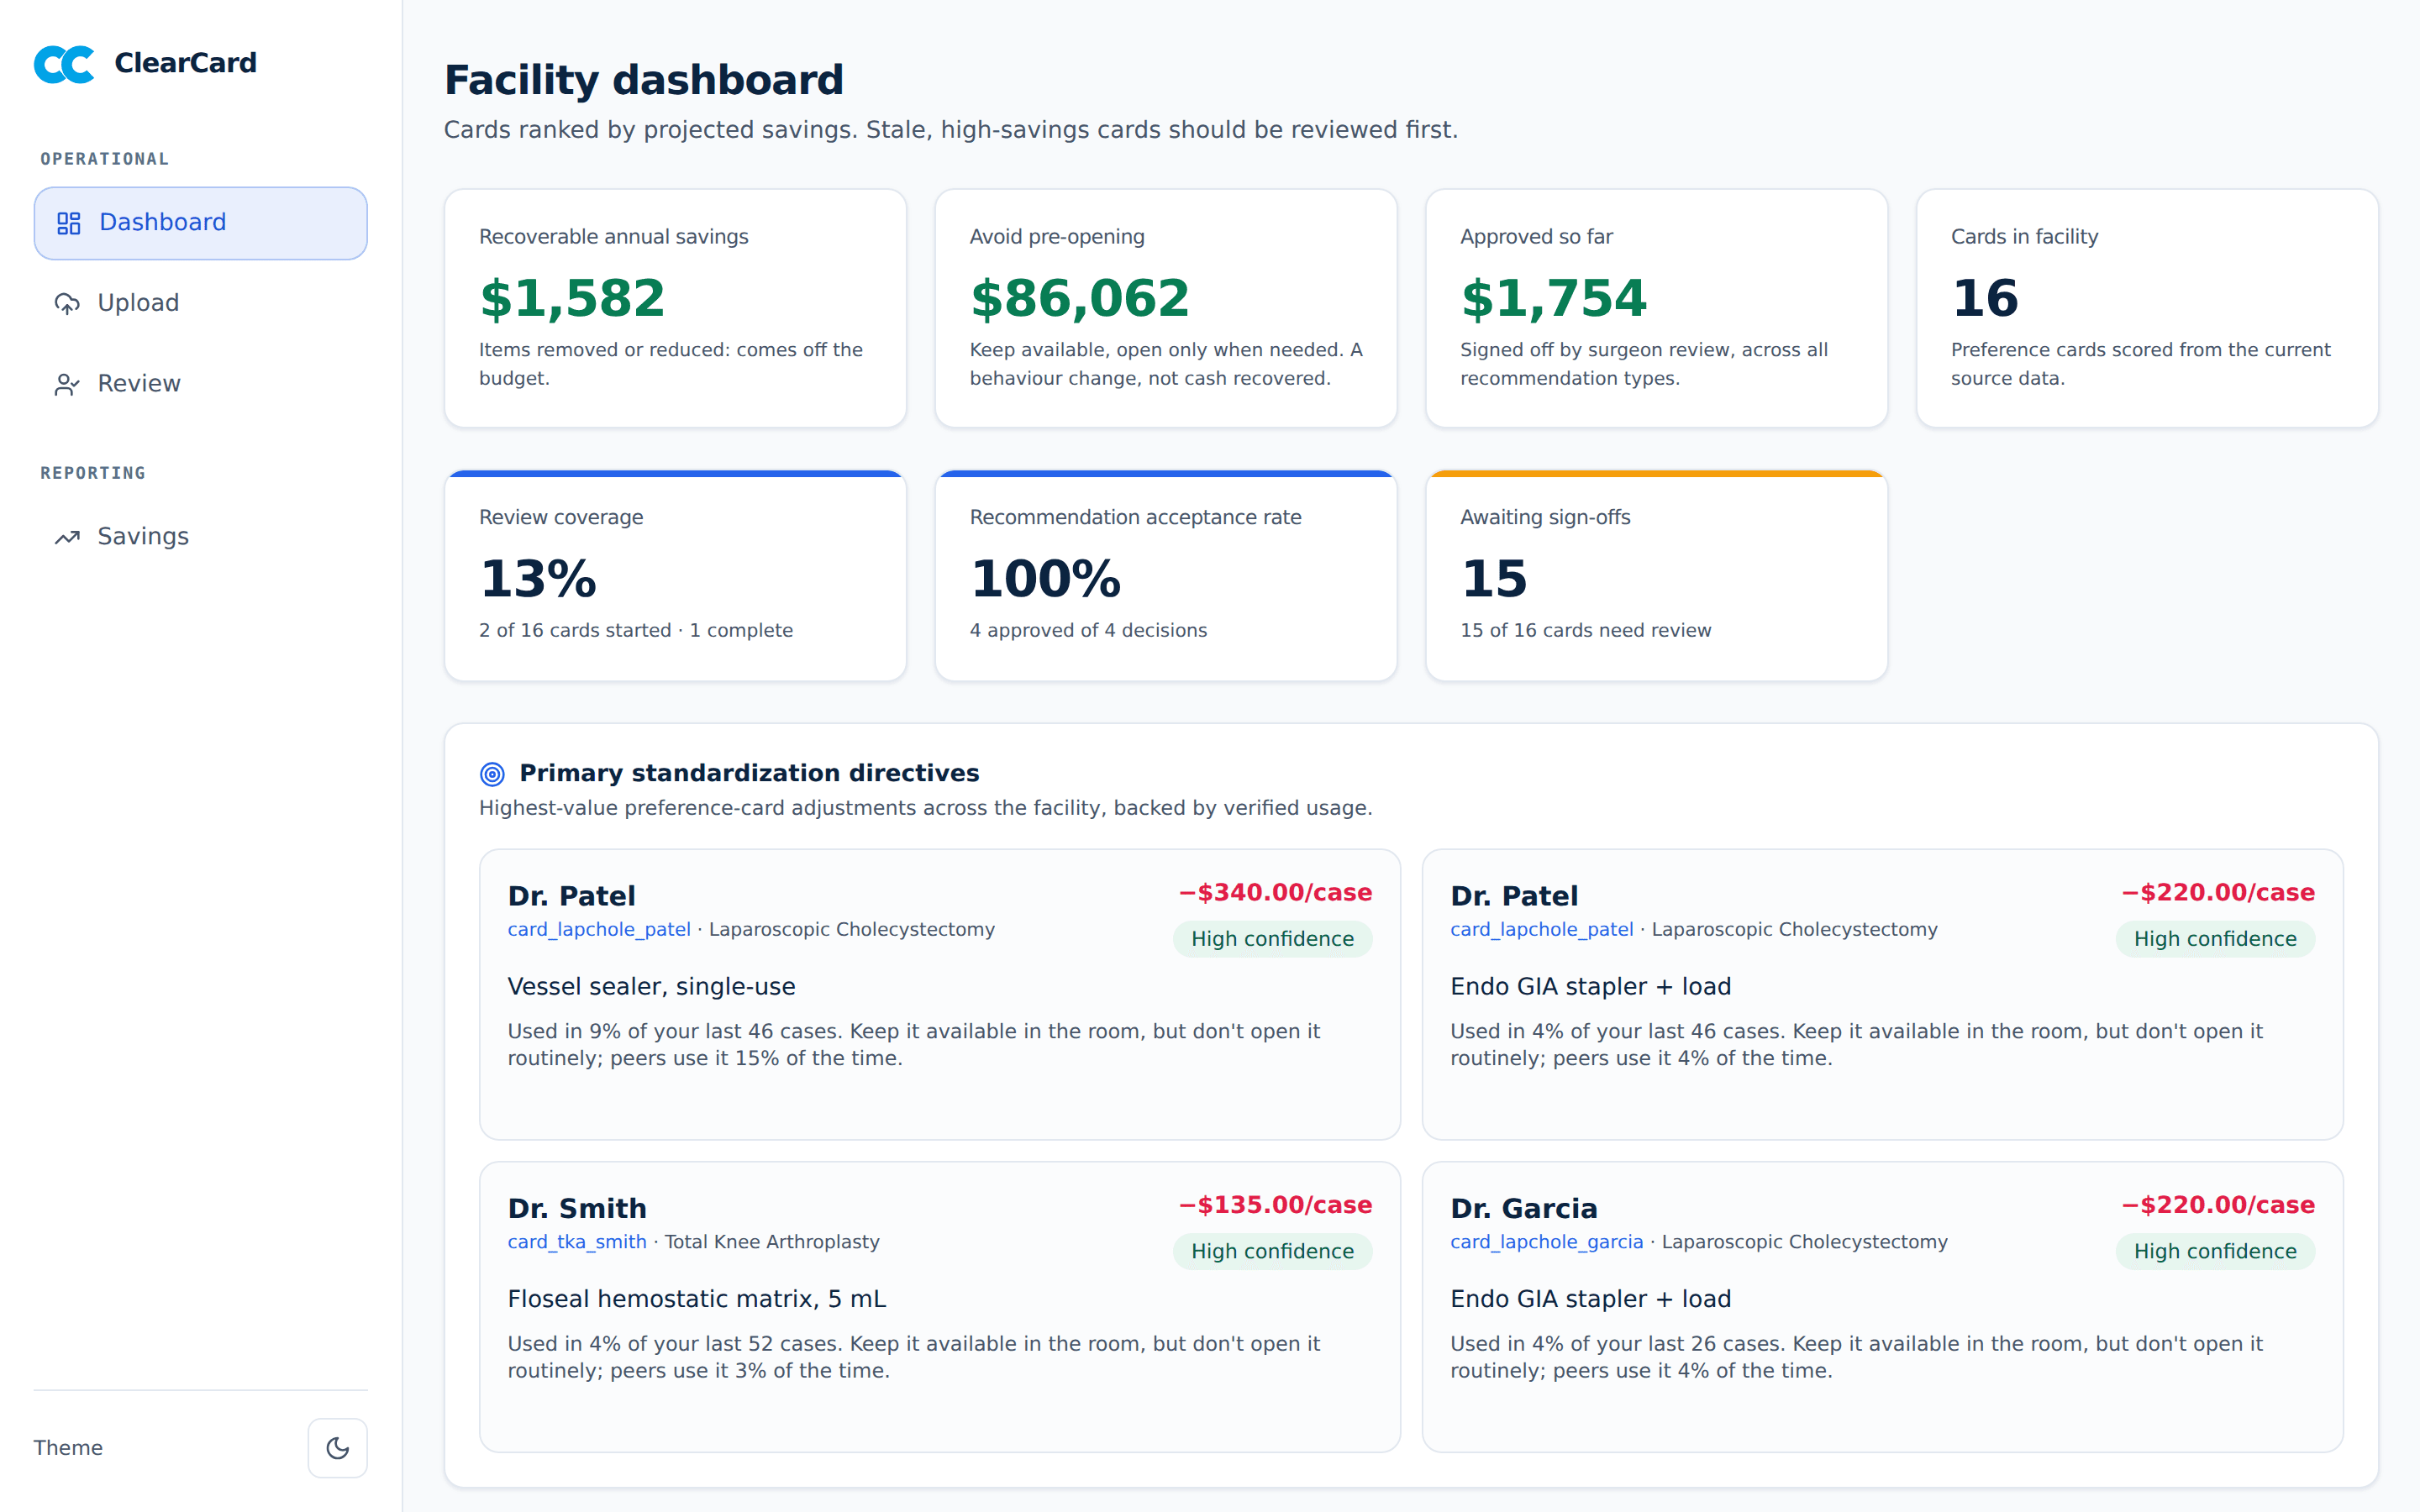Click the $1,754 approved value
The width and height of the screenshot is (2420, 1512).
1553,298
